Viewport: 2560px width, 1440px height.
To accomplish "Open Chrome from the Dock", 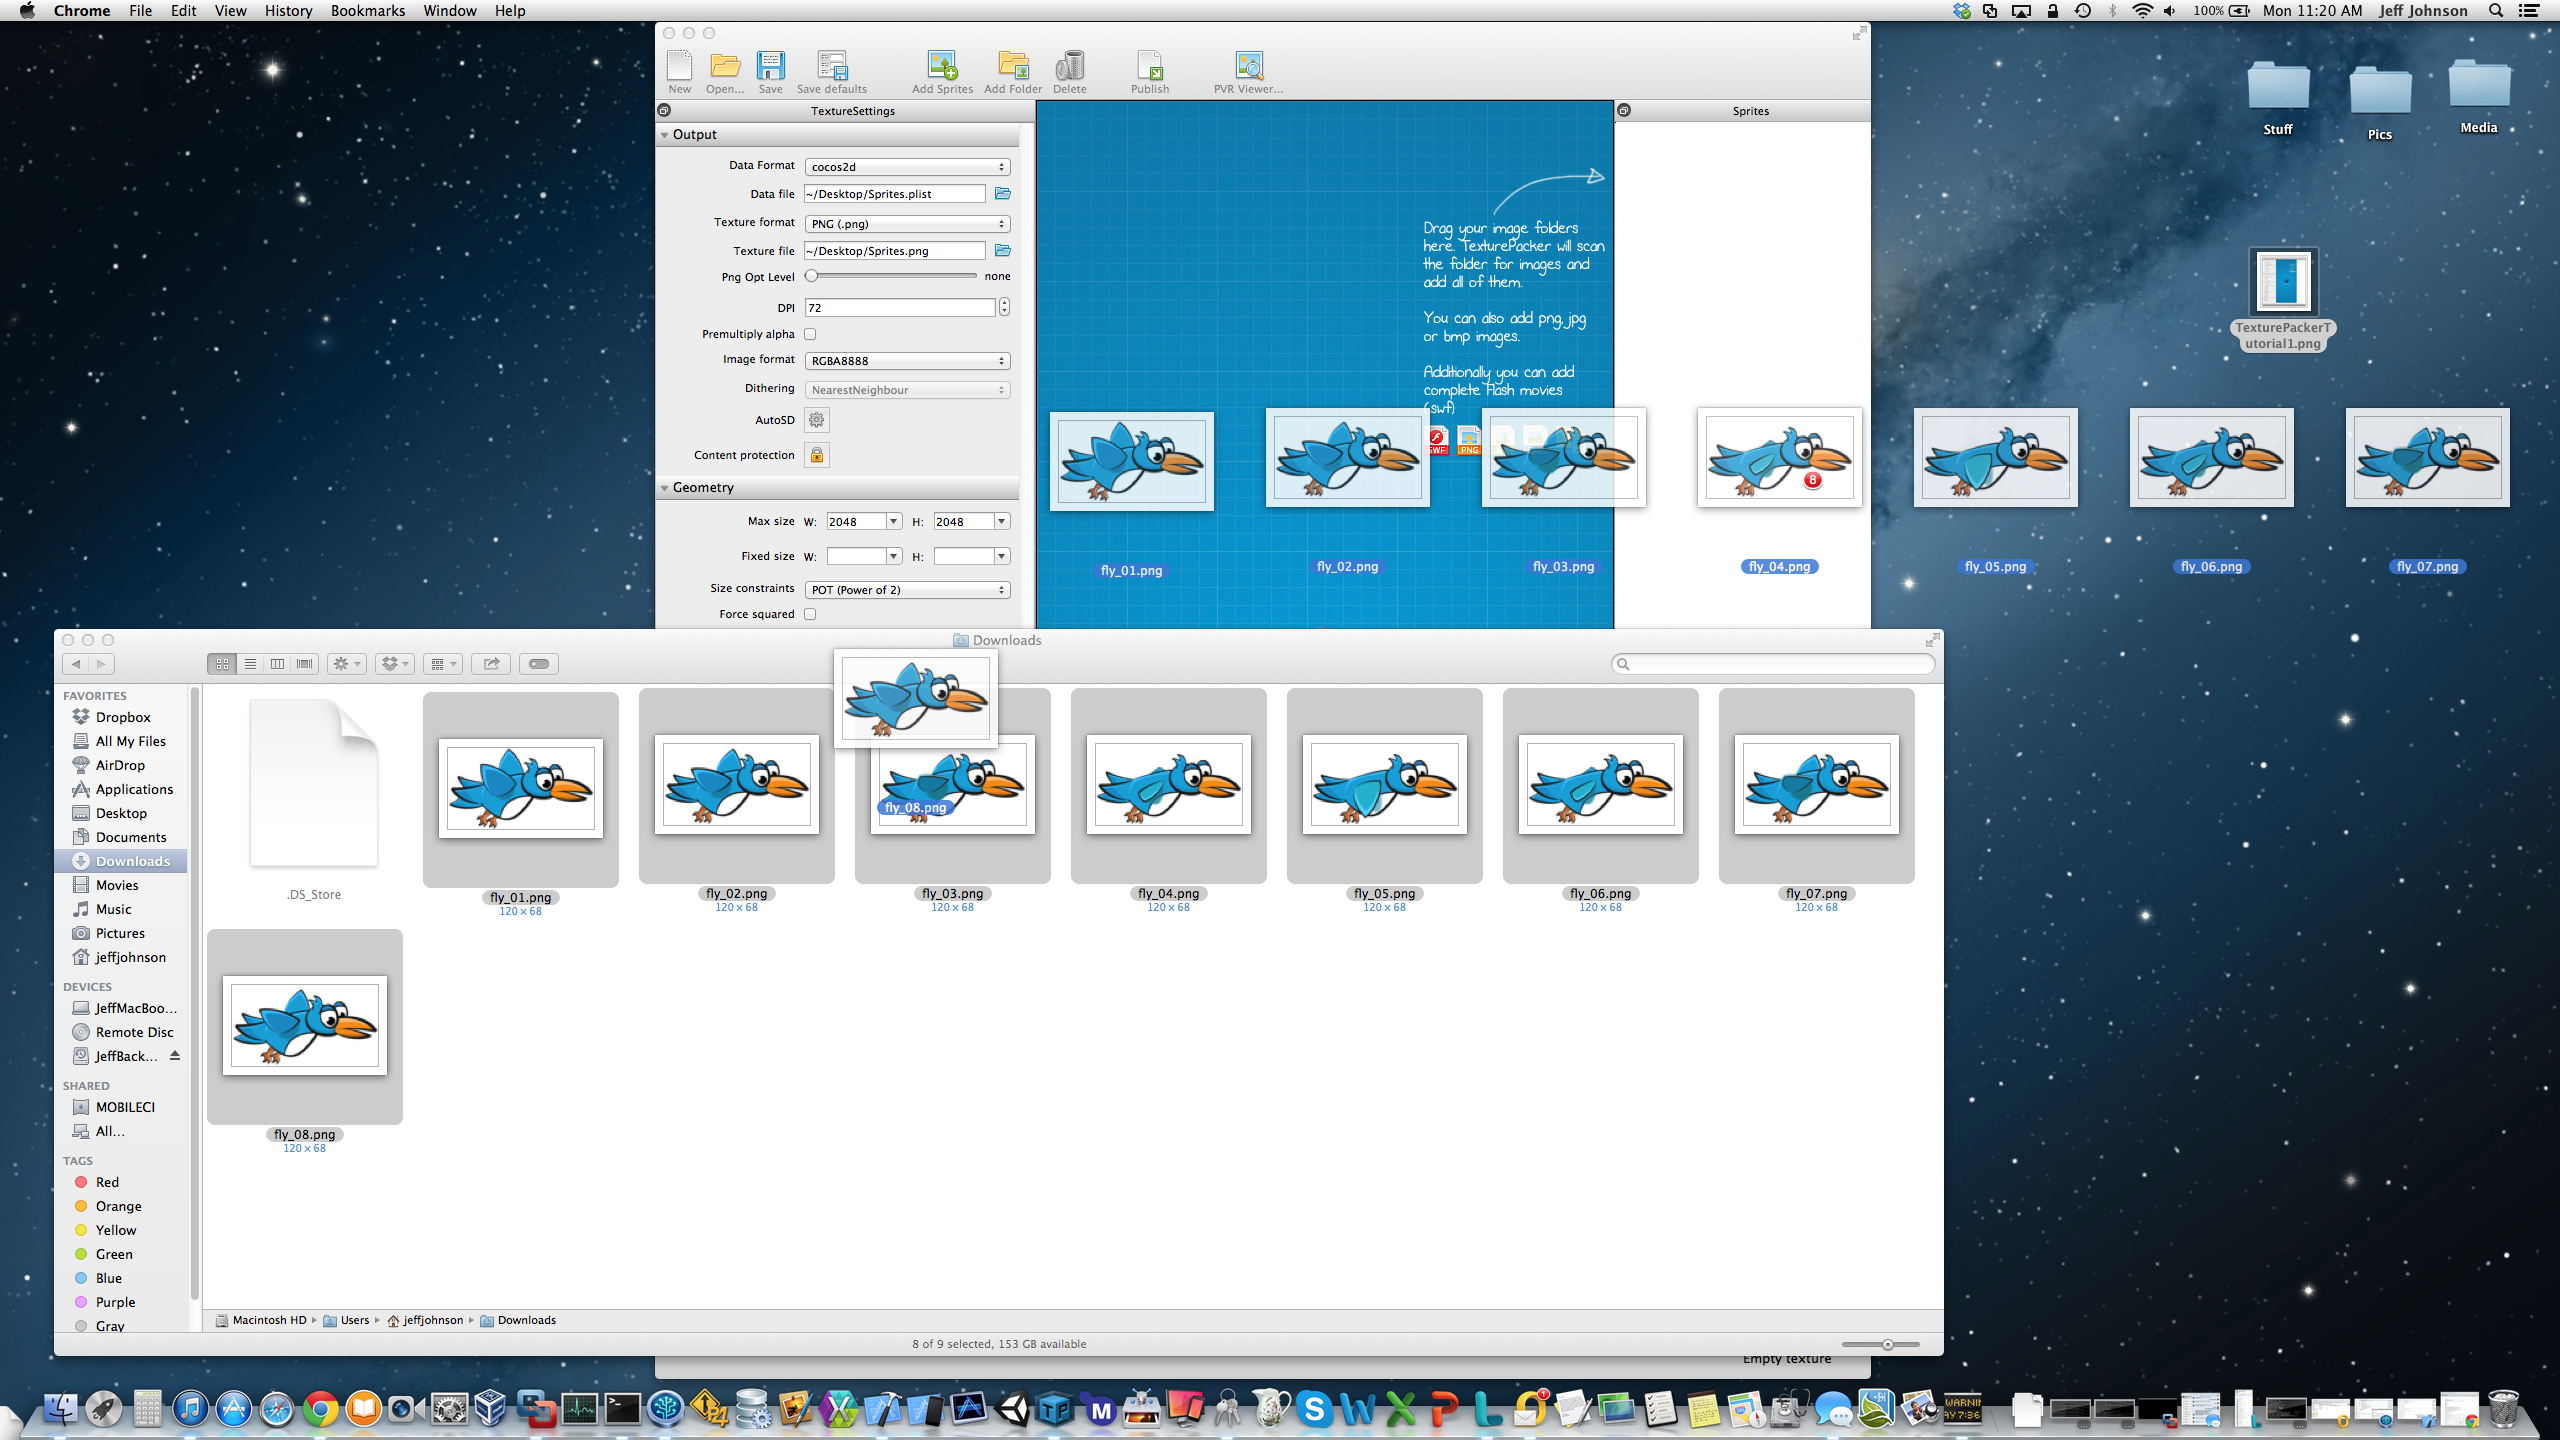I will (320, 1409).
